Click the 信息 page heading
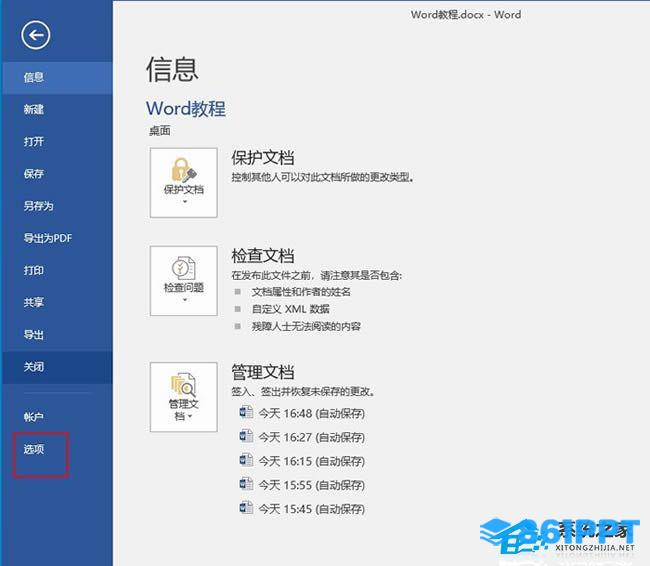This screenshot has height=566, width=650. point(172,70)
